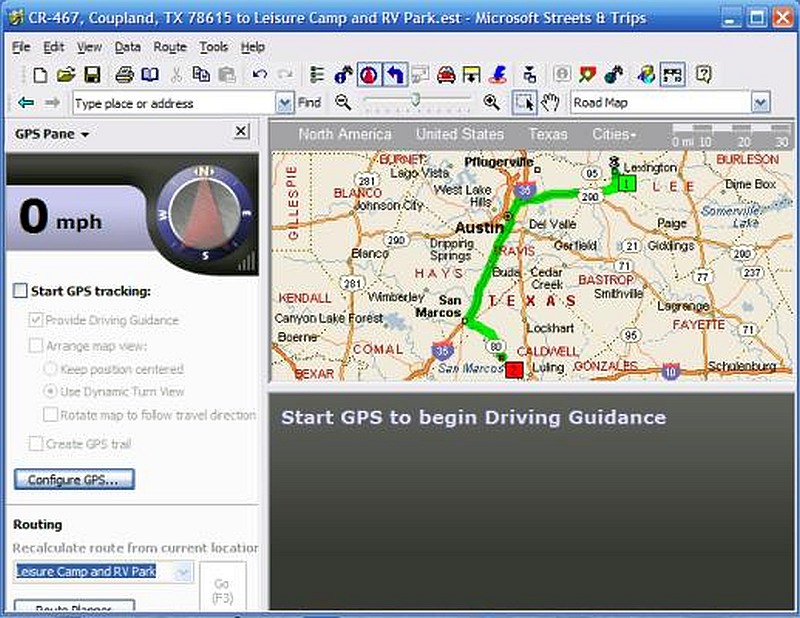
Task: Toggle the red compass GPS pane icon
Action: point(369,75)
